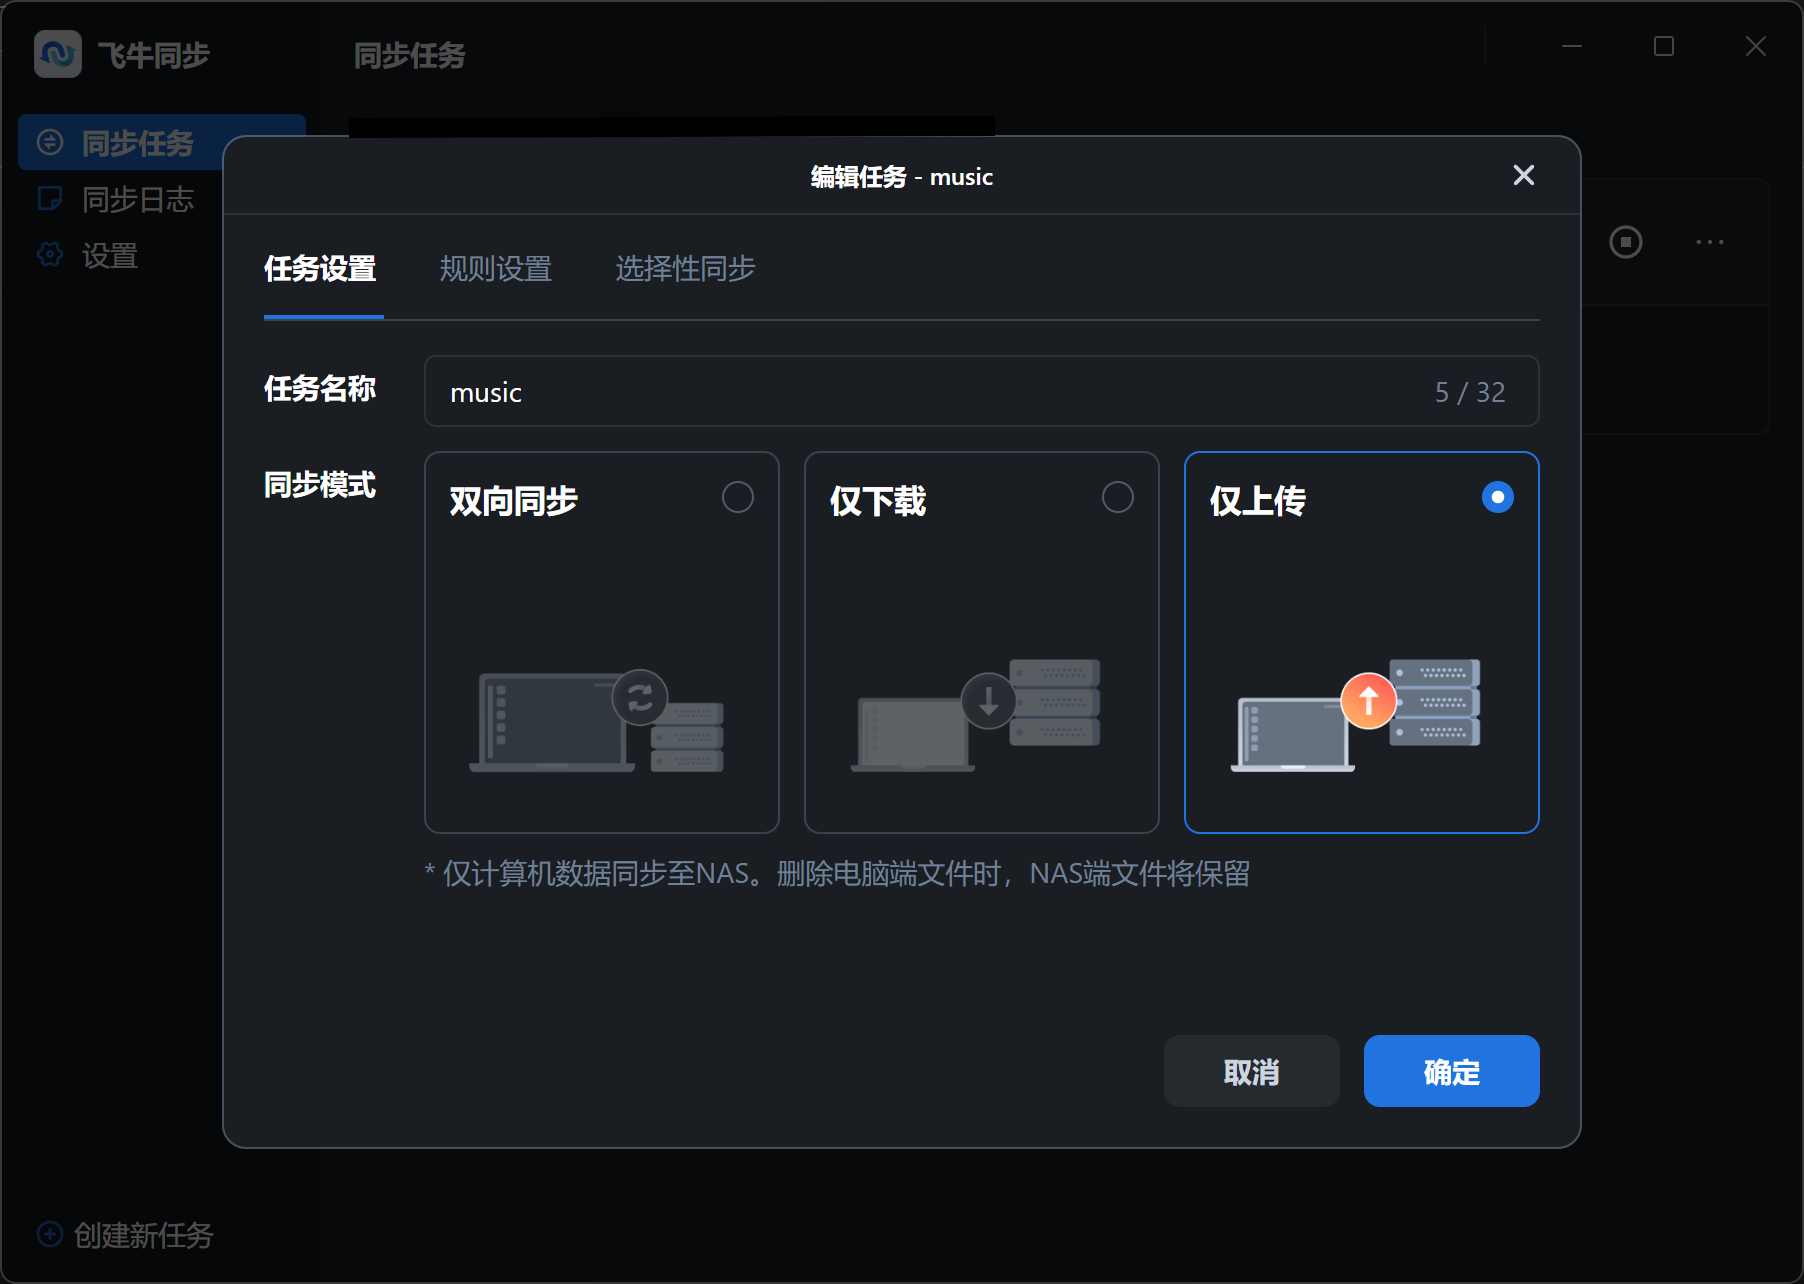The image size is (1804, 1284).
Task: Open the 设置 gear icon in sidebar
Action: (x=50, y=255)
